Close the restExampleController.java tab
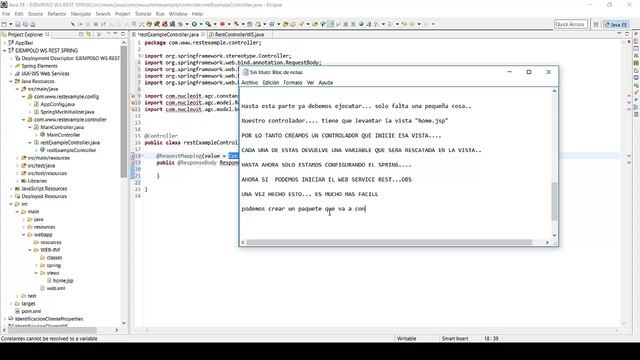The width and height of the screenshot is (640, 360). [x=203, y=34]
